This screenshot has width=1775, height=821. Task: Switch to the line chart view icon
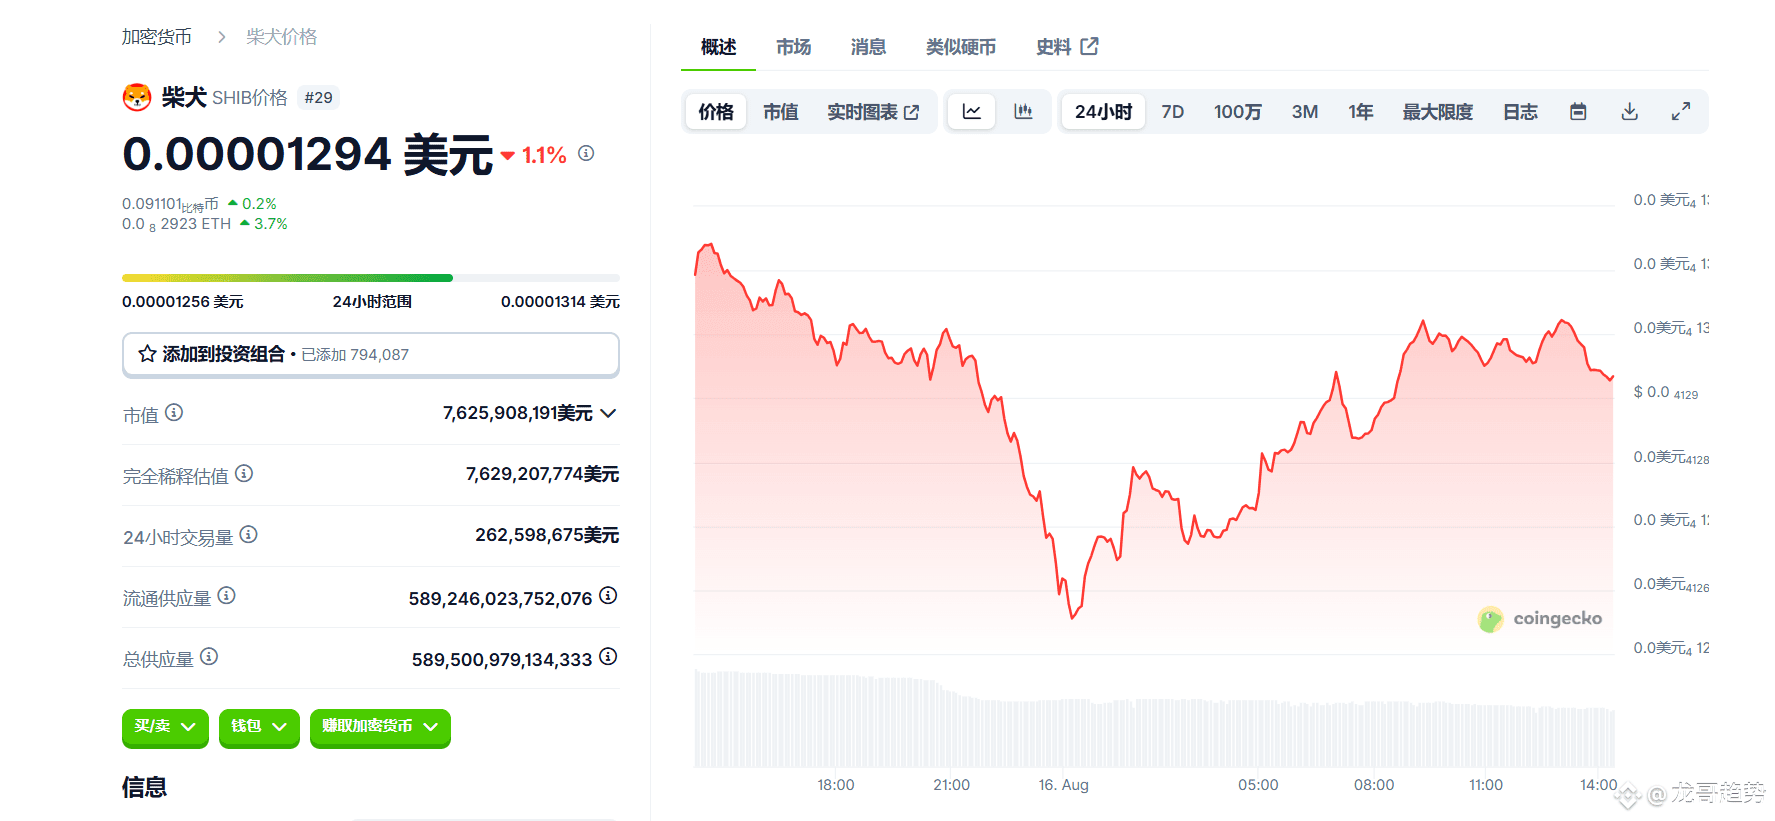(x=971, y=112)
